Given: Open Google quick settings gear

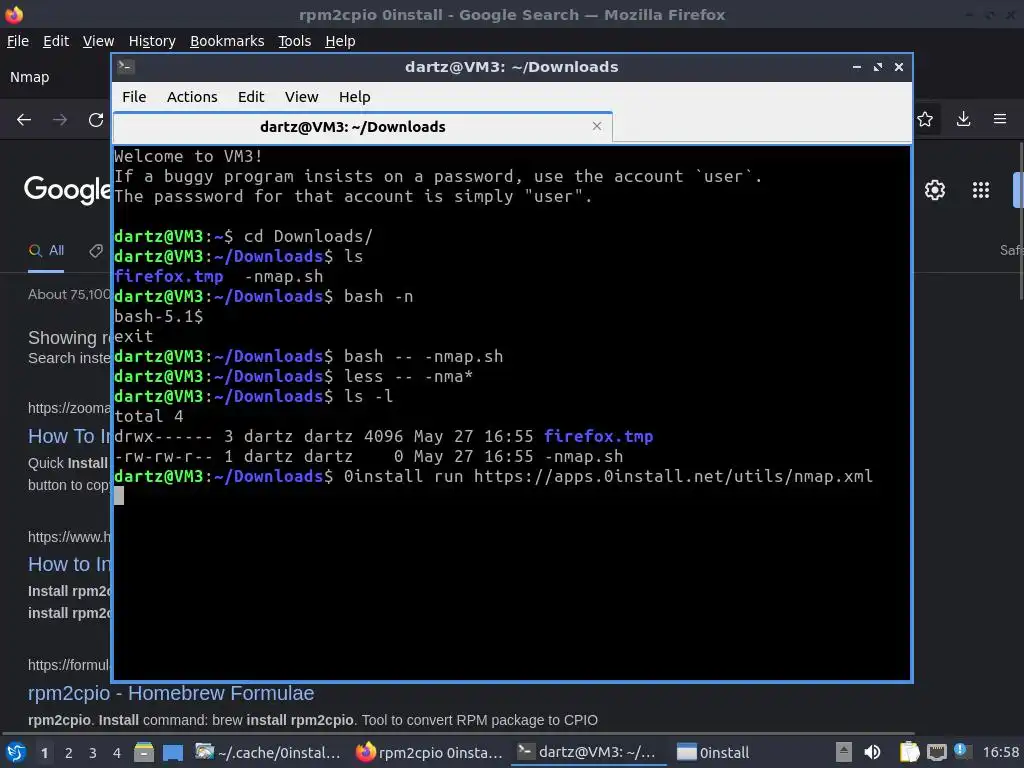Looking at the screenshot, I should 935,190.
